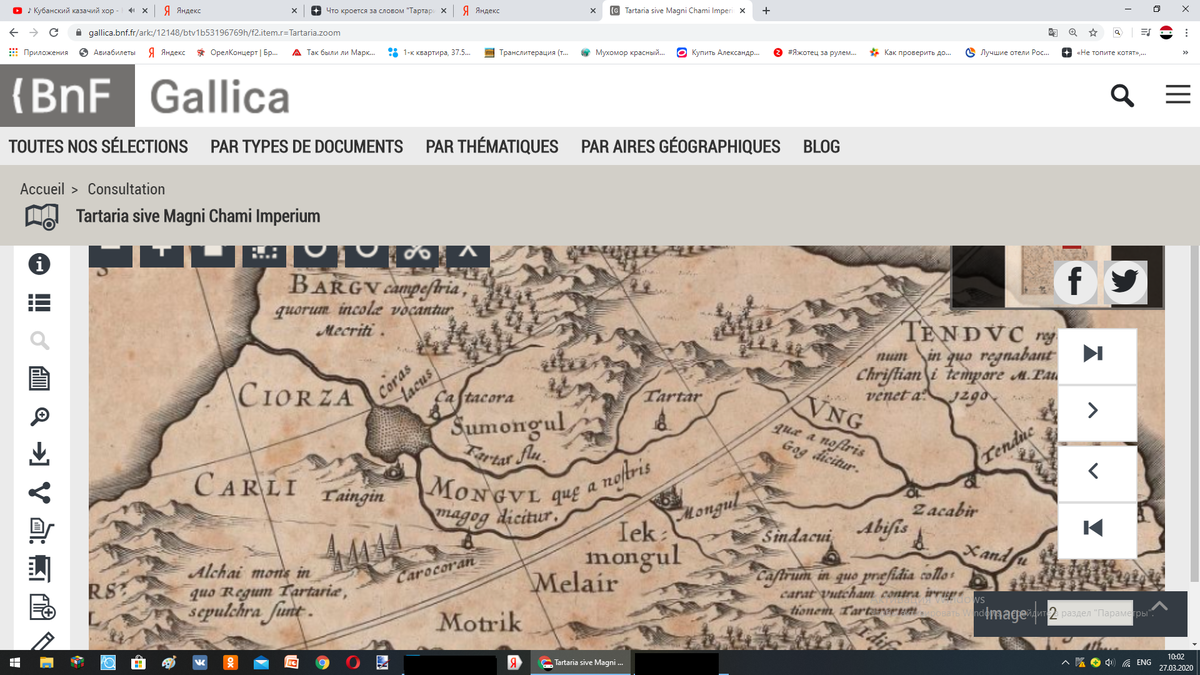This screenshot has height=675, width=1200.
Task: Show hidden system tray icons
Action: [x=1067, y=663]
